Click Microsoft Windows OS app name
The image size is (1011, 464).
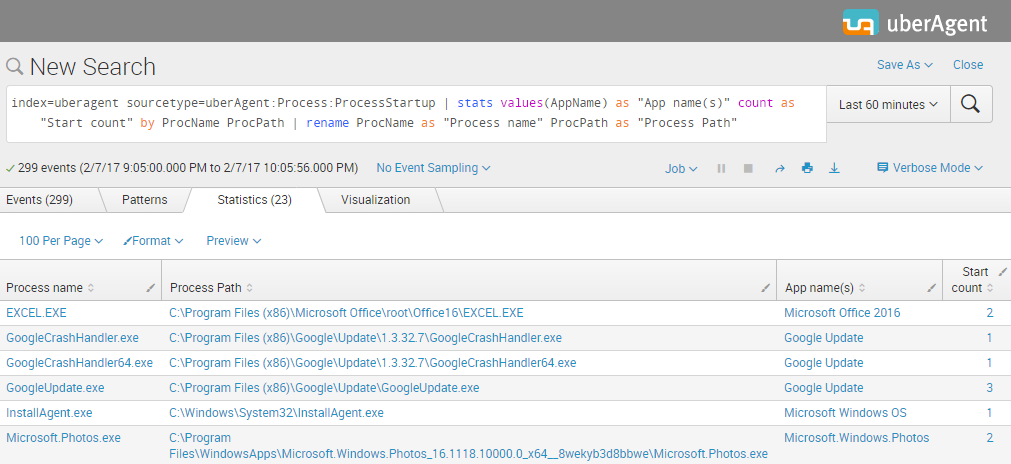coord(845,412)
